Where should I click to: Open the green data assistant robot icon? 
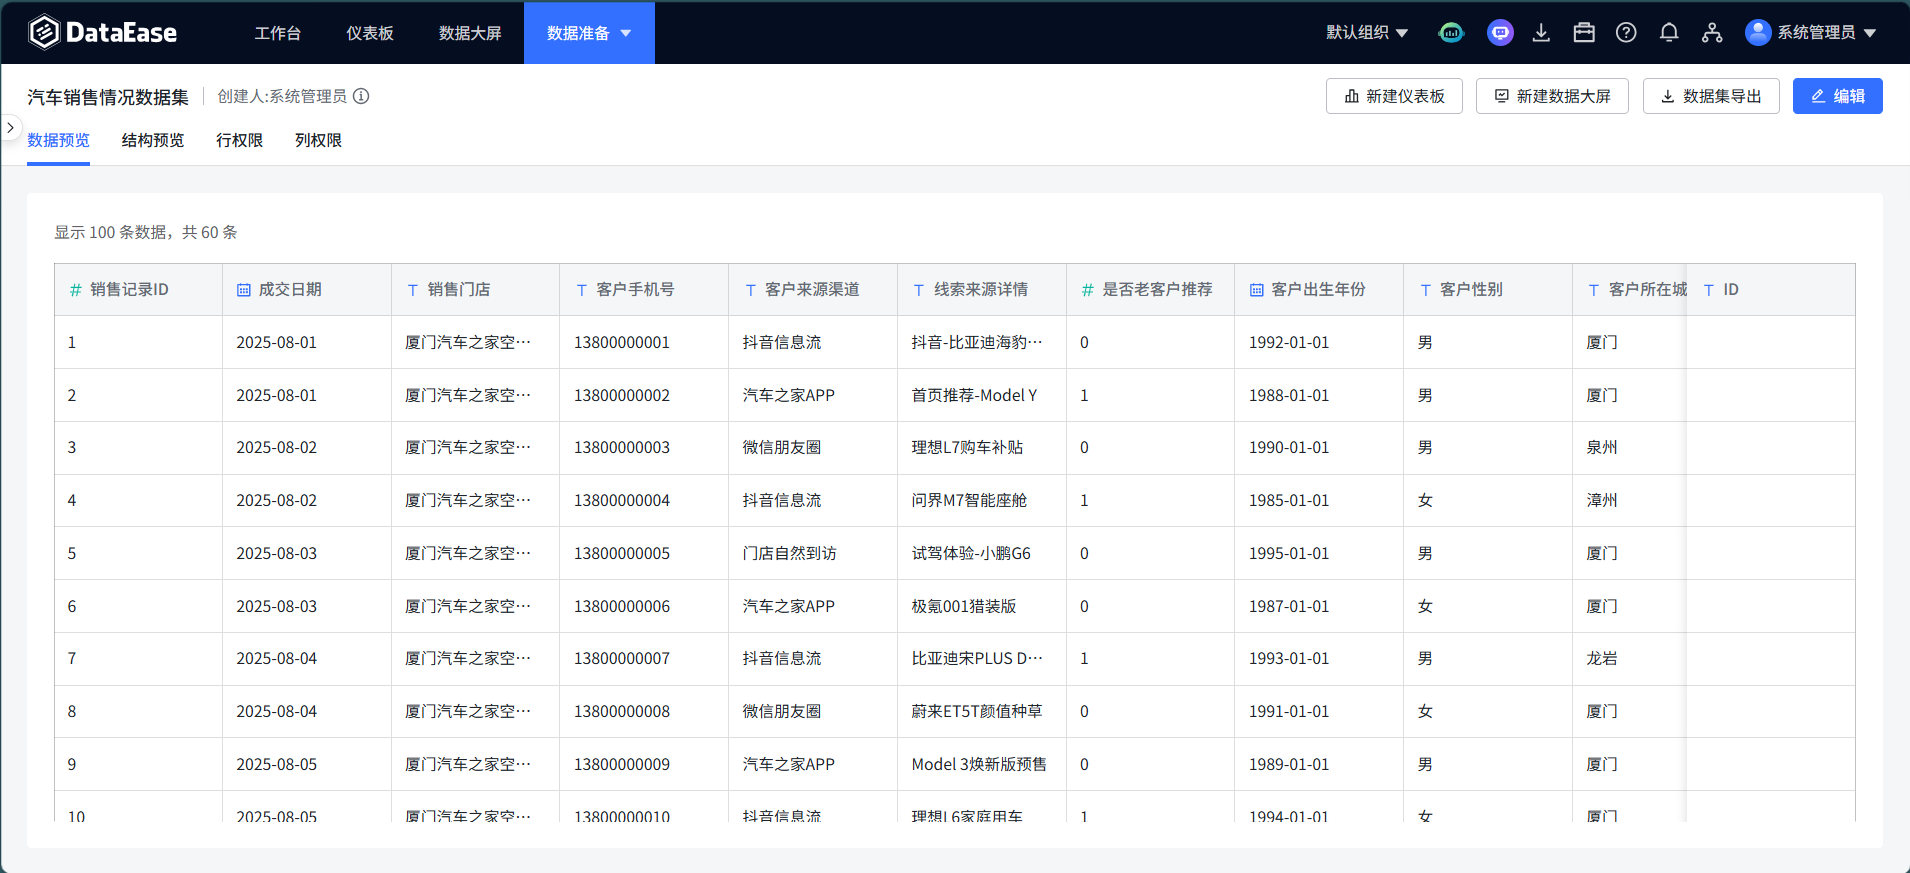(1450, 33)
